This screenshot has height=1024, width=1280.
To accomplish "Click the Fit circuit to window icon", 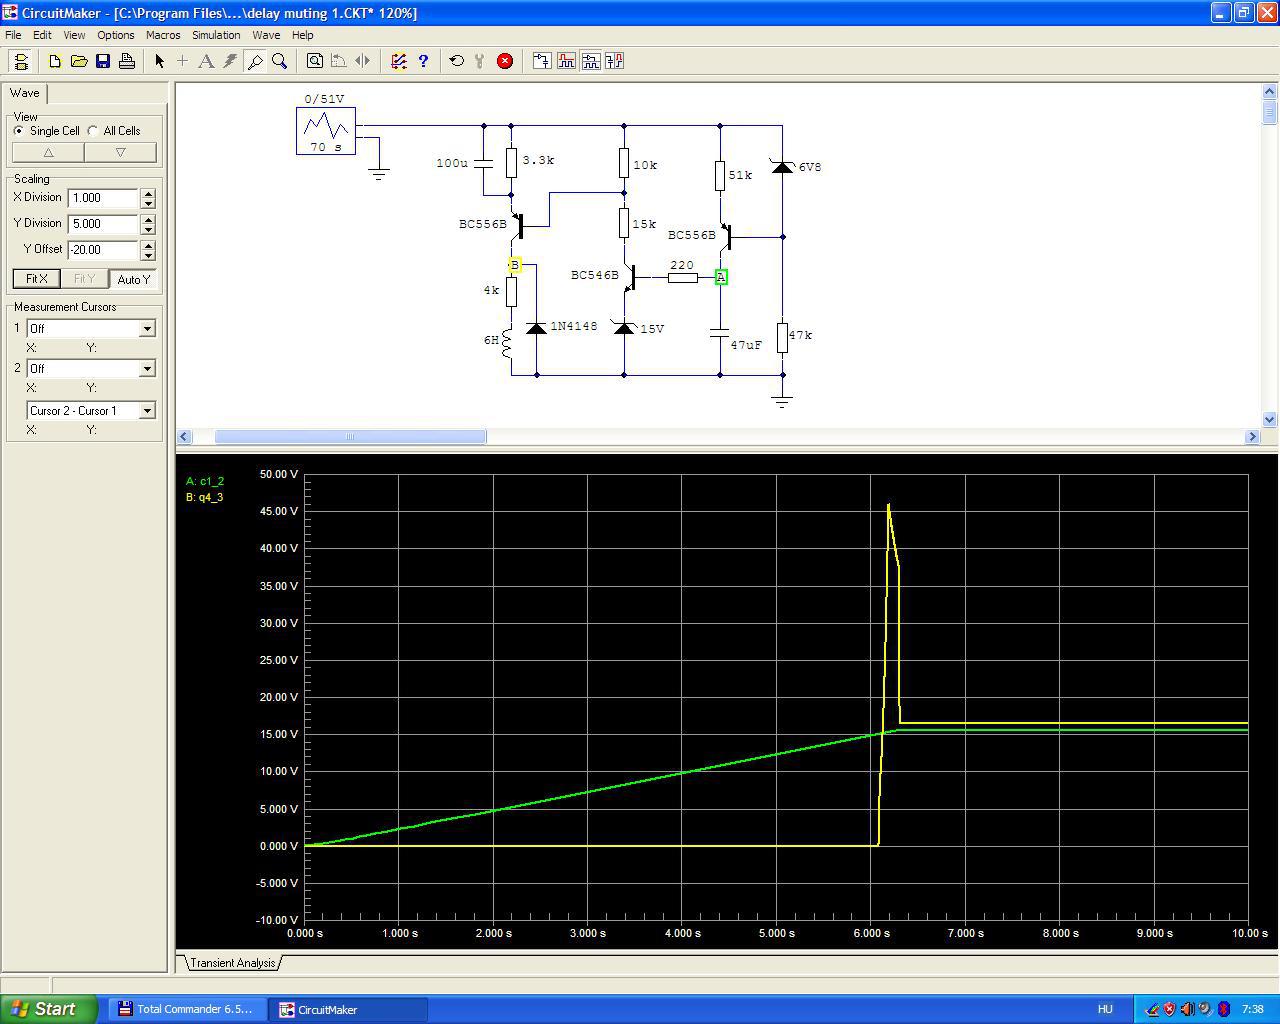I will (314, 61).
